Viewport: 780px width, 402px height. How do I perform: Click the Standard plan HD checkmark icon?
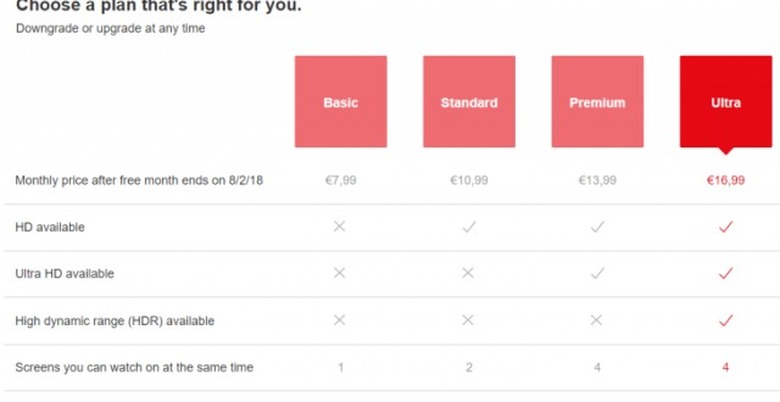pos(469,227)
